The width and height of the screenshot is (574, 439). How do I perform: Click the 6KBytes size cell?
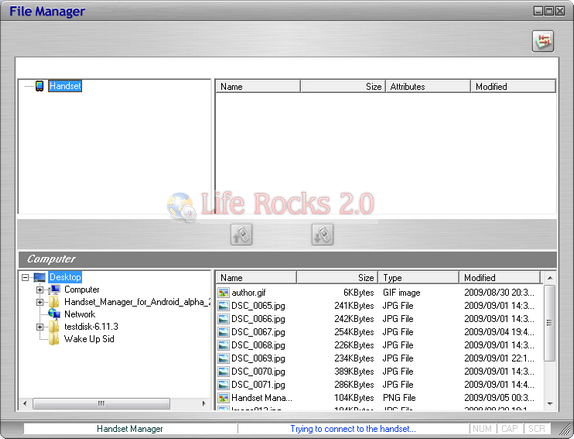click(358, 293)
